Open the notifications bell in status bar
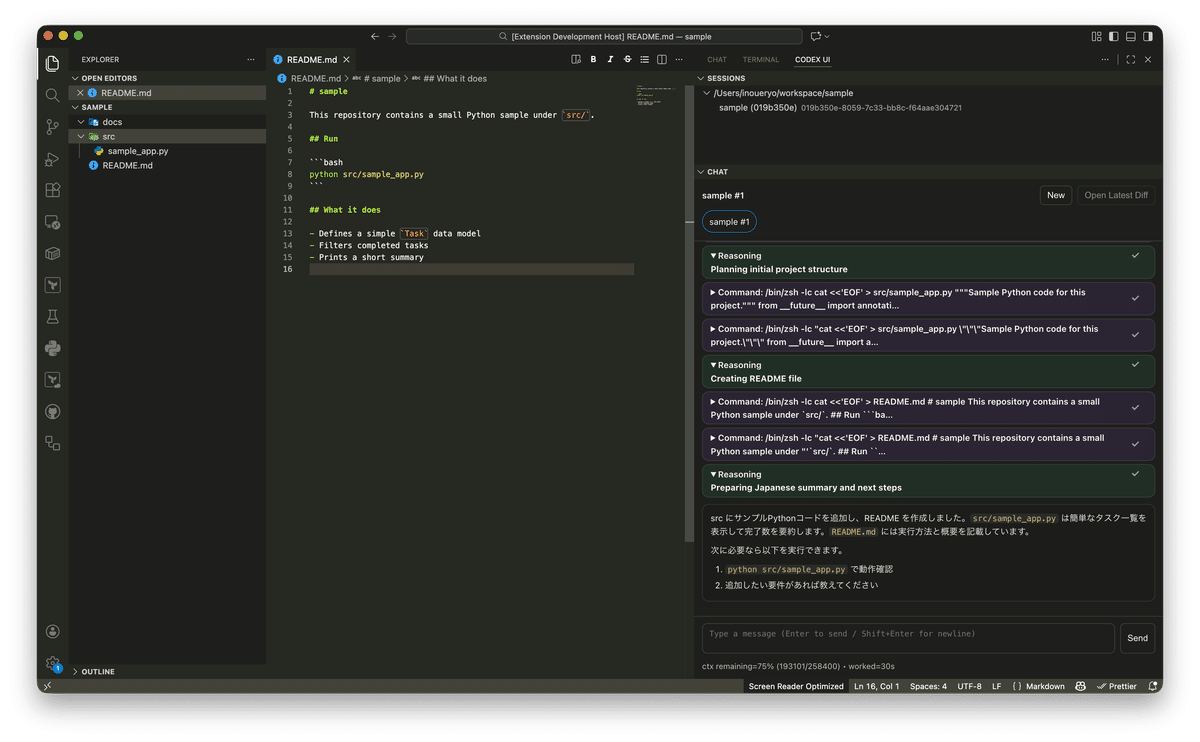This screenshot has width=1200, height=742. (1152, 686)
